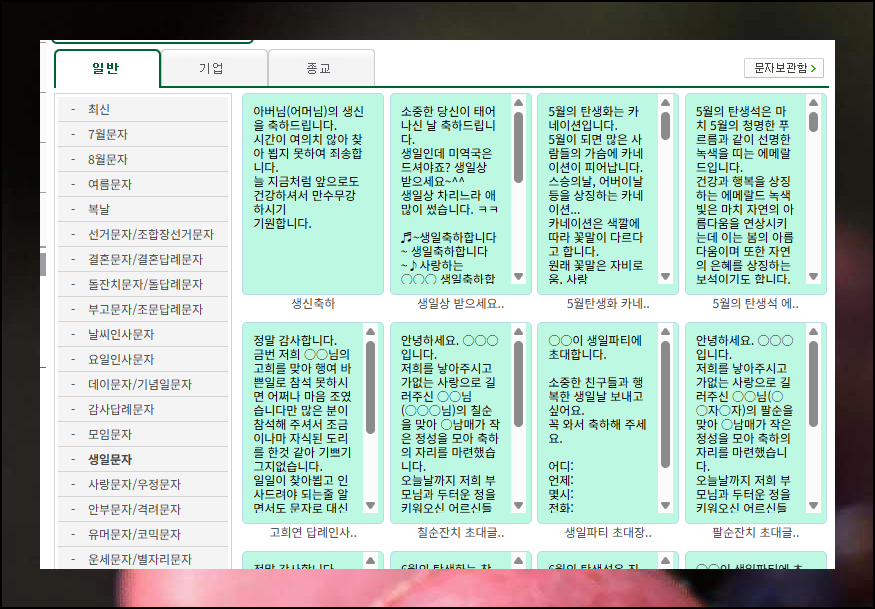This screenshot has height=609, width=875.
Task: Choose 돌잔치문자/돌답례문자 category
Action: [143, 284]
